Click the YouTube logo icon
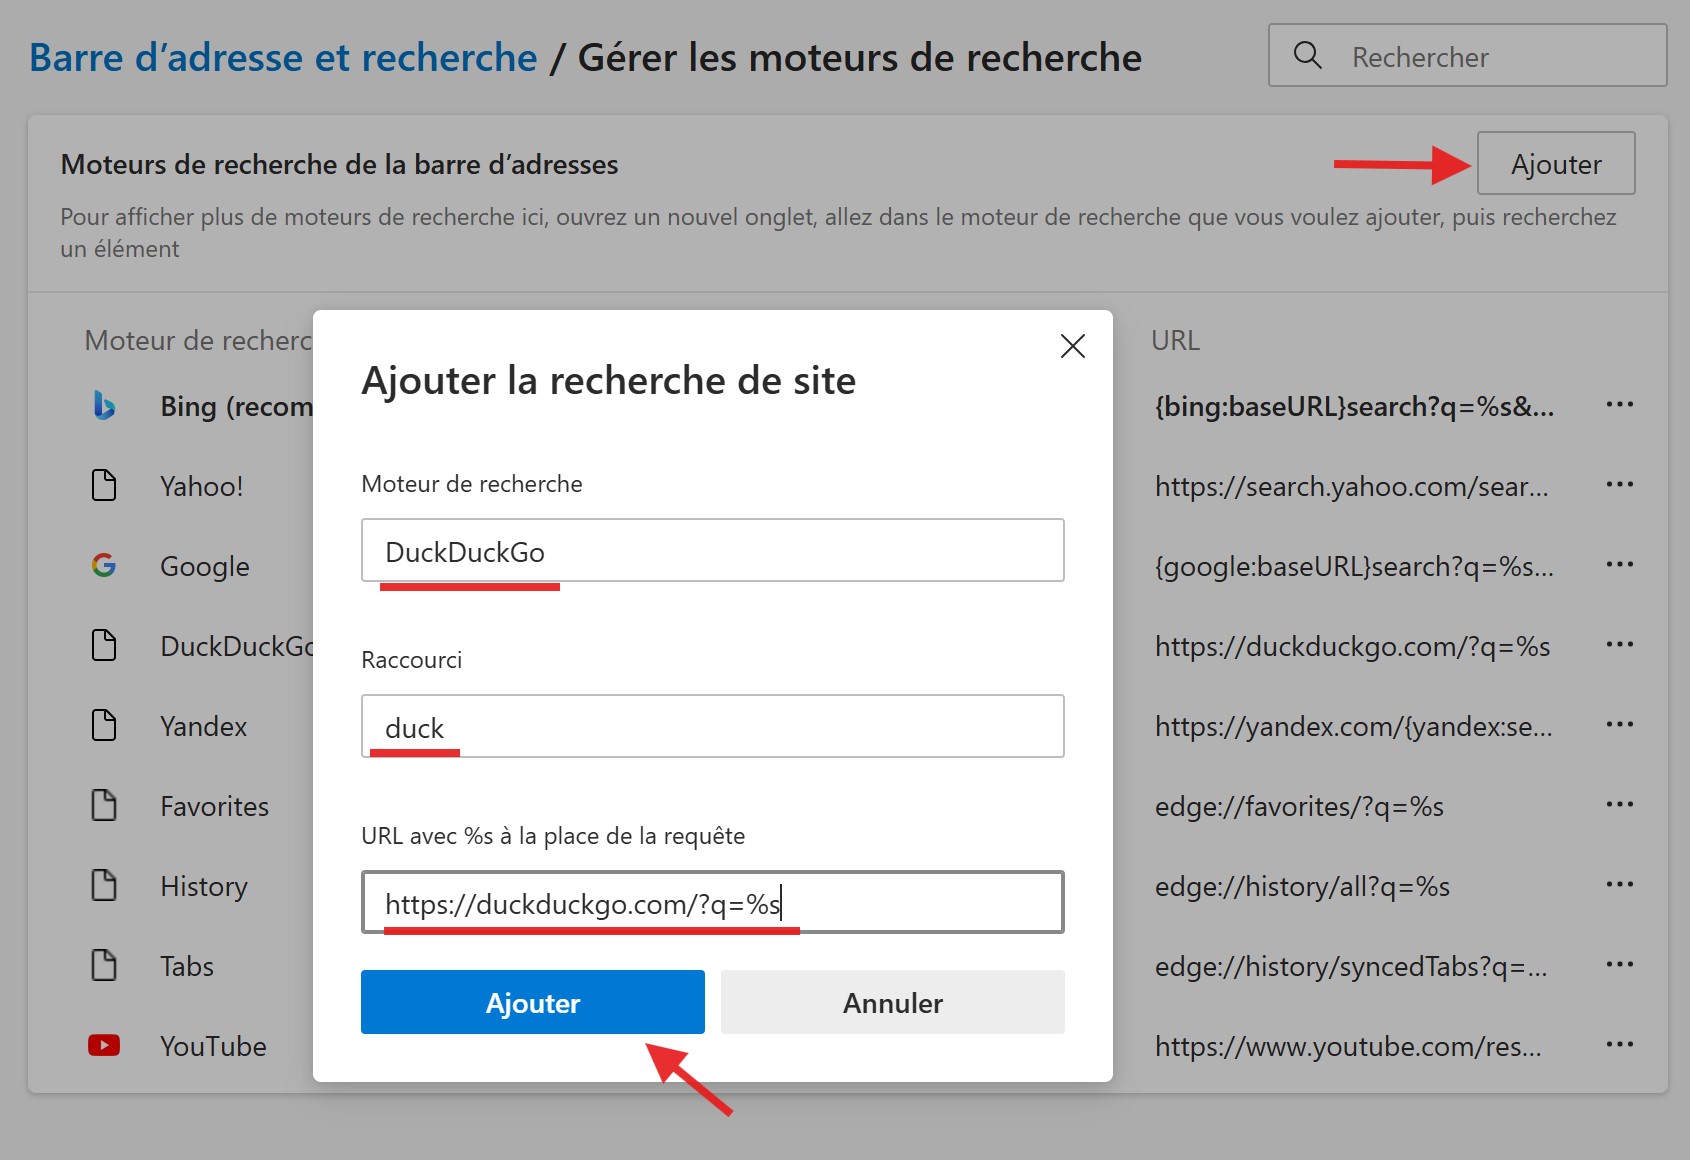This screenshot has height=1160, width=1690. (104, 1045)
